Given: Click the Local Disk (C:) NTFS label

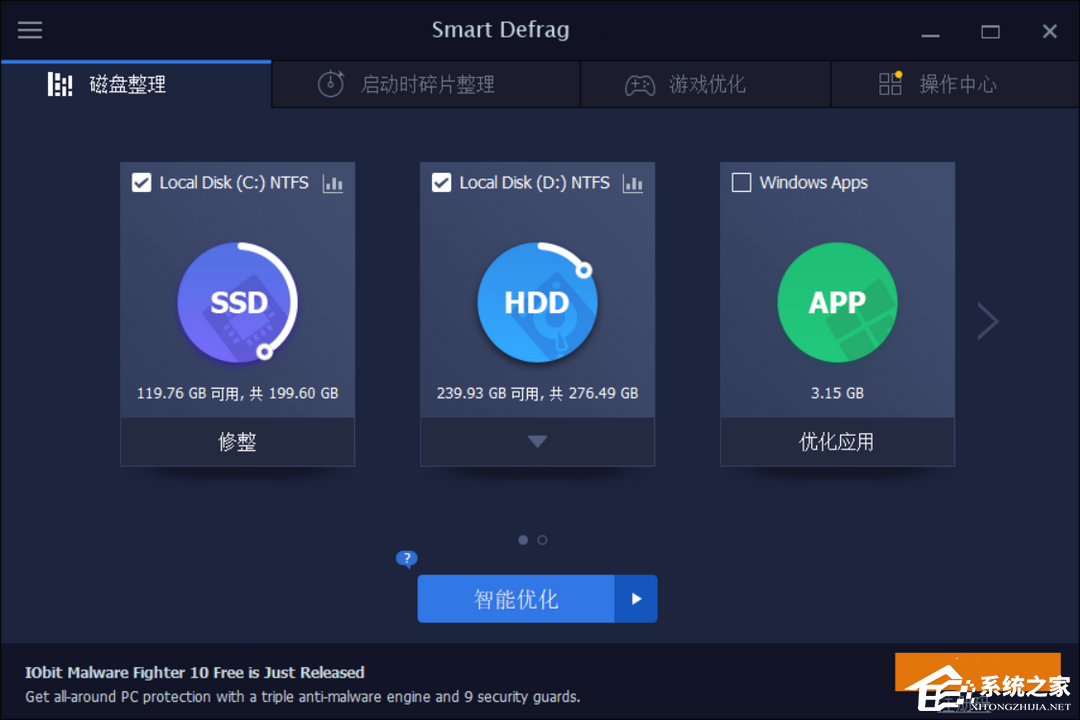Looking at the screenshot, I should tap(234, 183).
